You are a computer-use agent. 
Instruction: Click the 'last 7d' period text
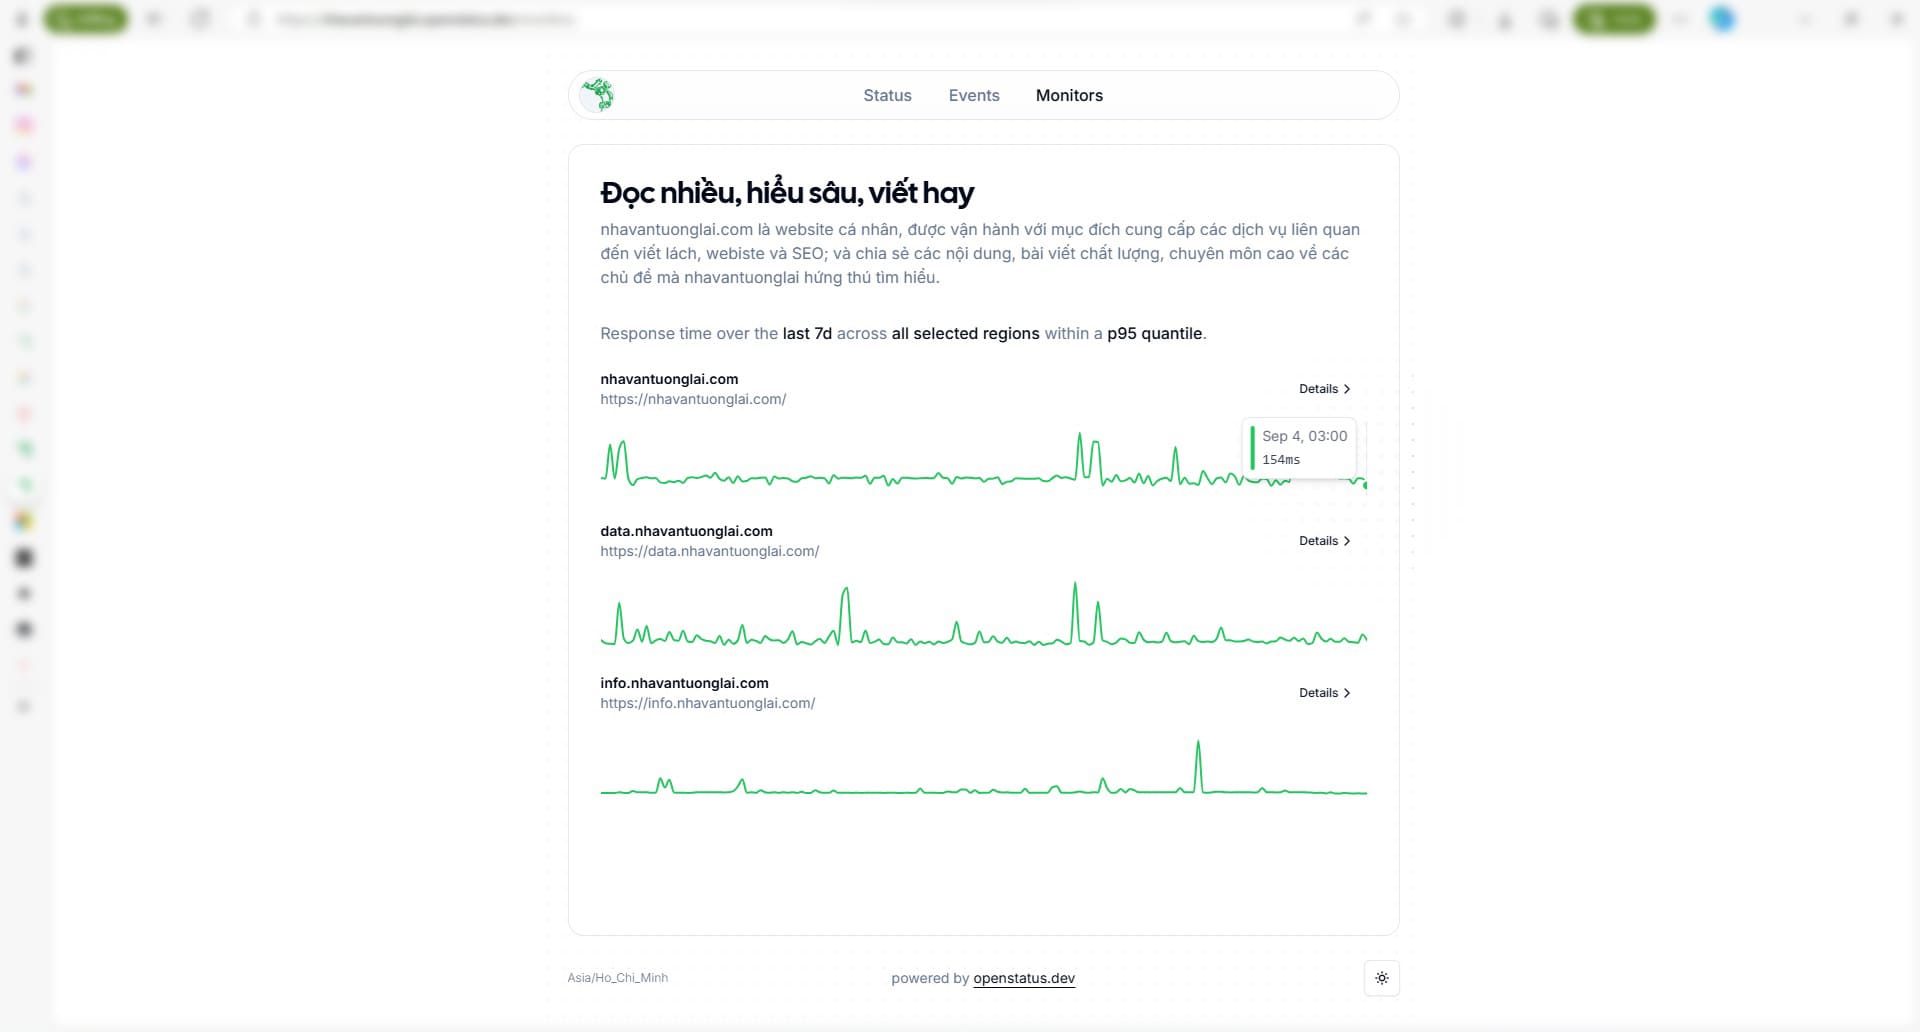(x=807, y=333)
